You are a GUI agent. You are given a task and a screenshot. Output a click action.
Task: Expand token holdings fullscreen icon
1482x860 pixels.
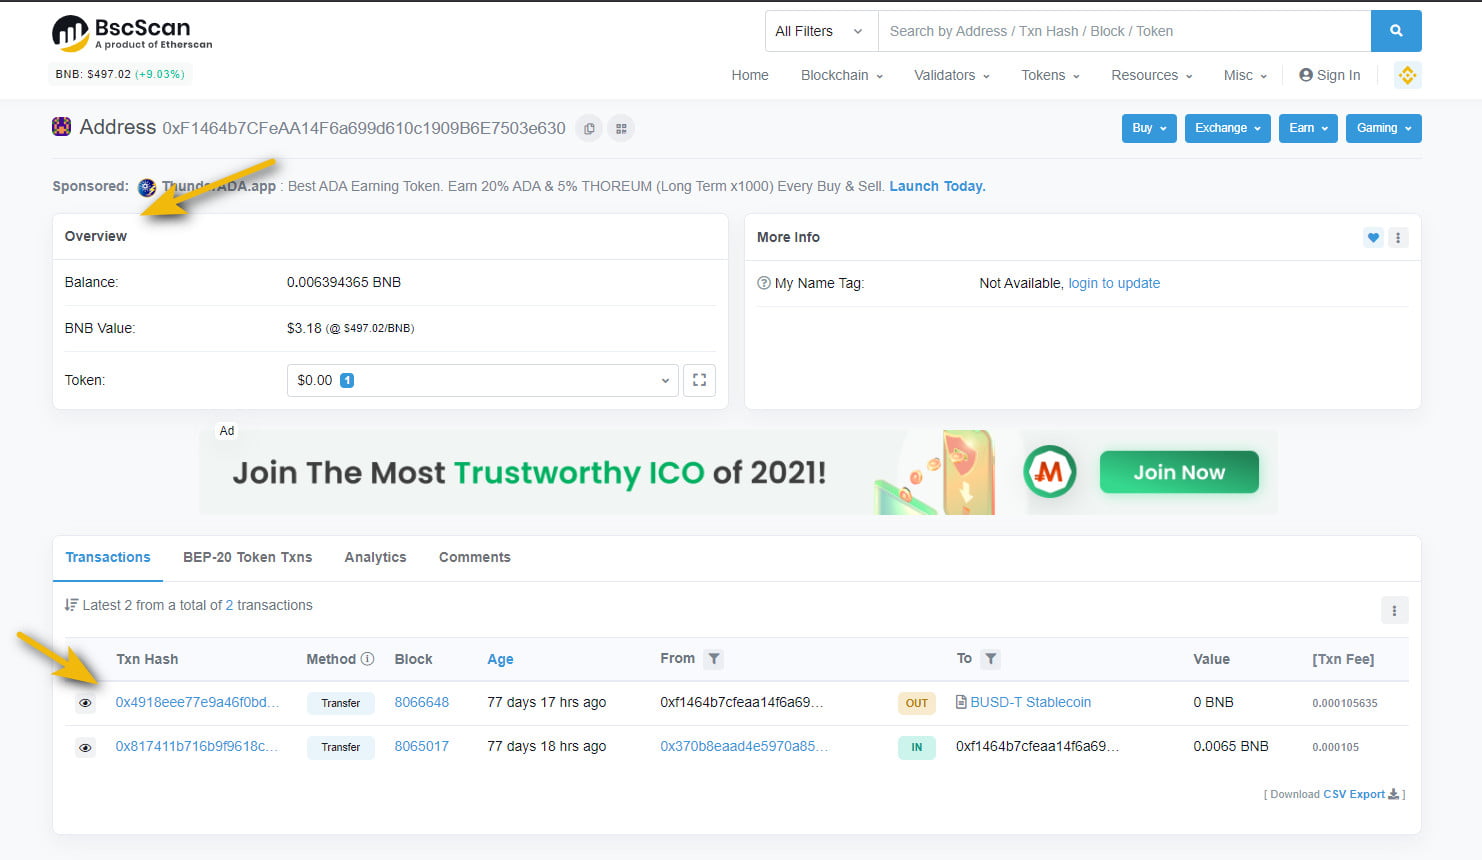pyautogui.click(x=699, y=380)
